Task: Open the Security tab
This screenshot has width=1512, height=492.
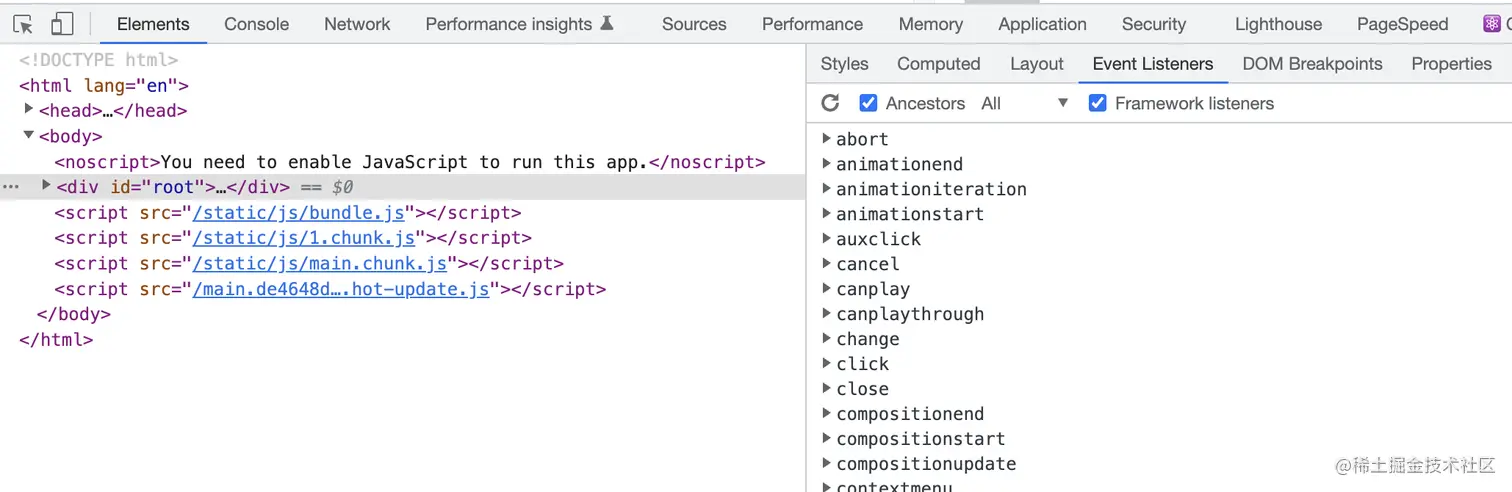Action: (x=1153, y=24)
